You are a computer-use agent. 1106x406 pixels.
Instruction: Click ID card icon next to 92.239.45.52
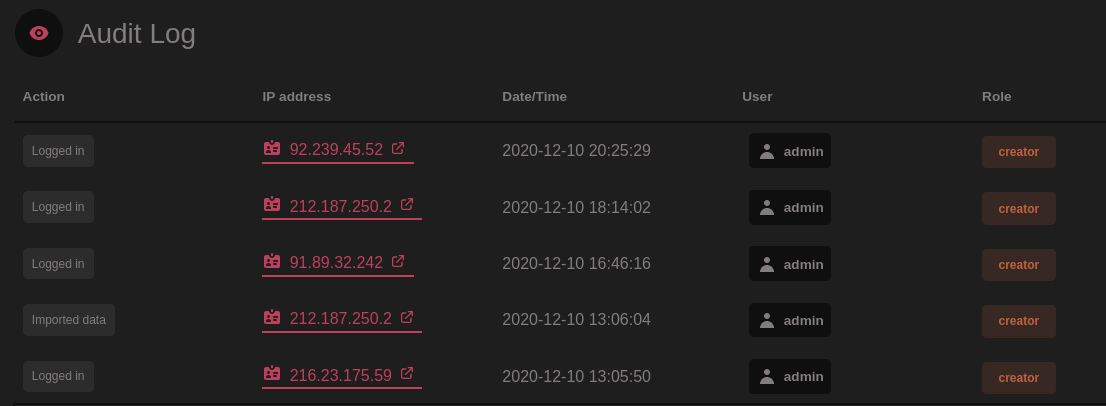click(272, 149)
